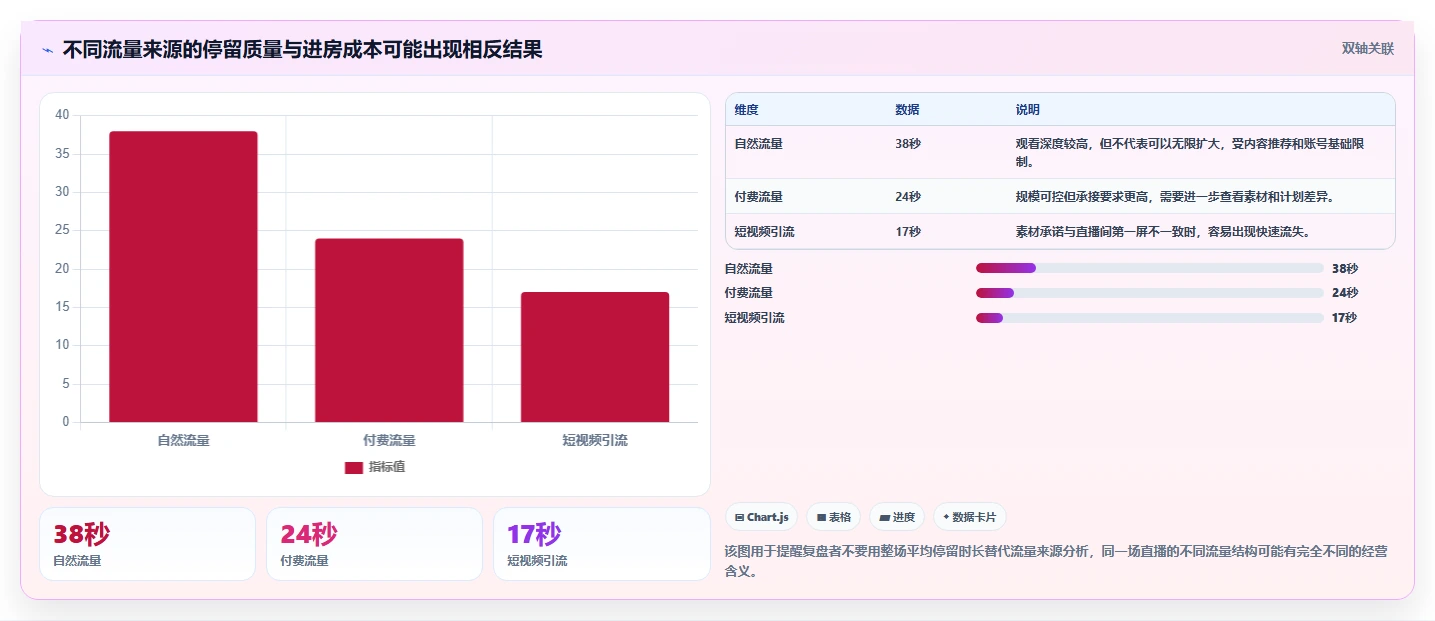The image size is (1435, 621).
Task: Select the Chart.js chip
Action: click(761, 517)
